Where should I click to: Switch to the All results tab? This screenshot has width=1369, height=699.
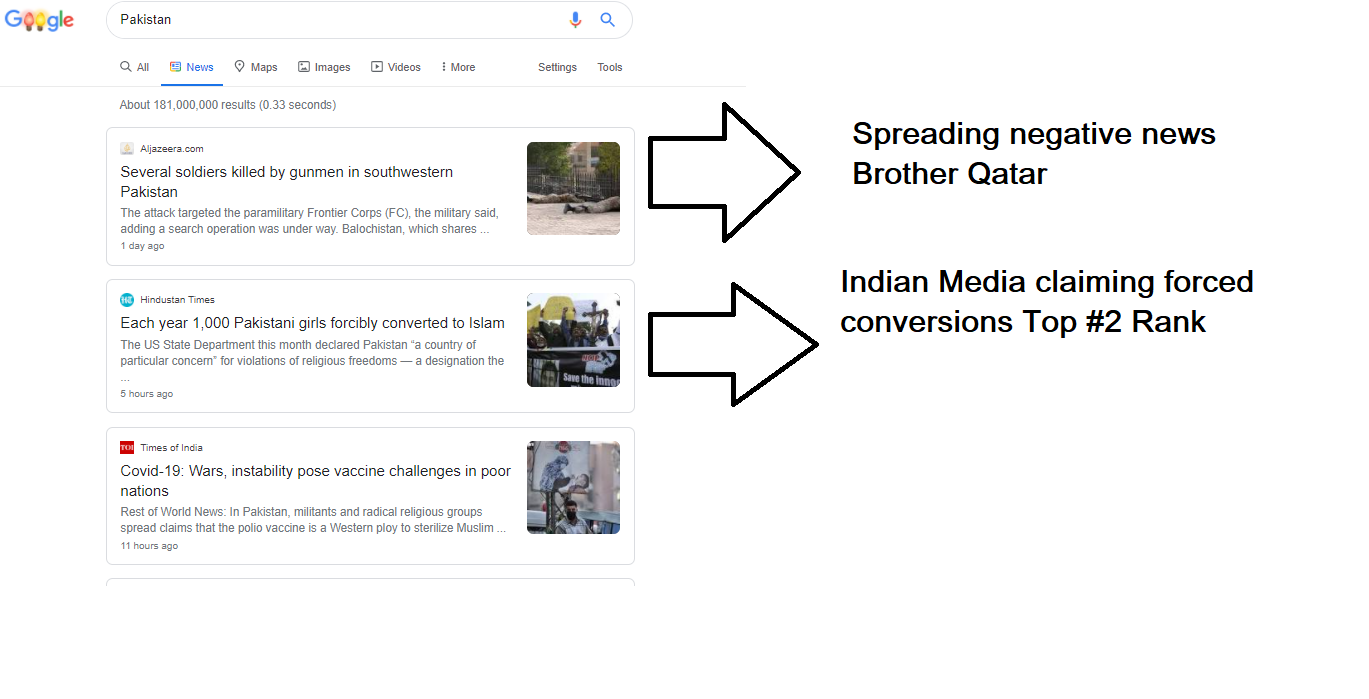click(x=135, y=67)
